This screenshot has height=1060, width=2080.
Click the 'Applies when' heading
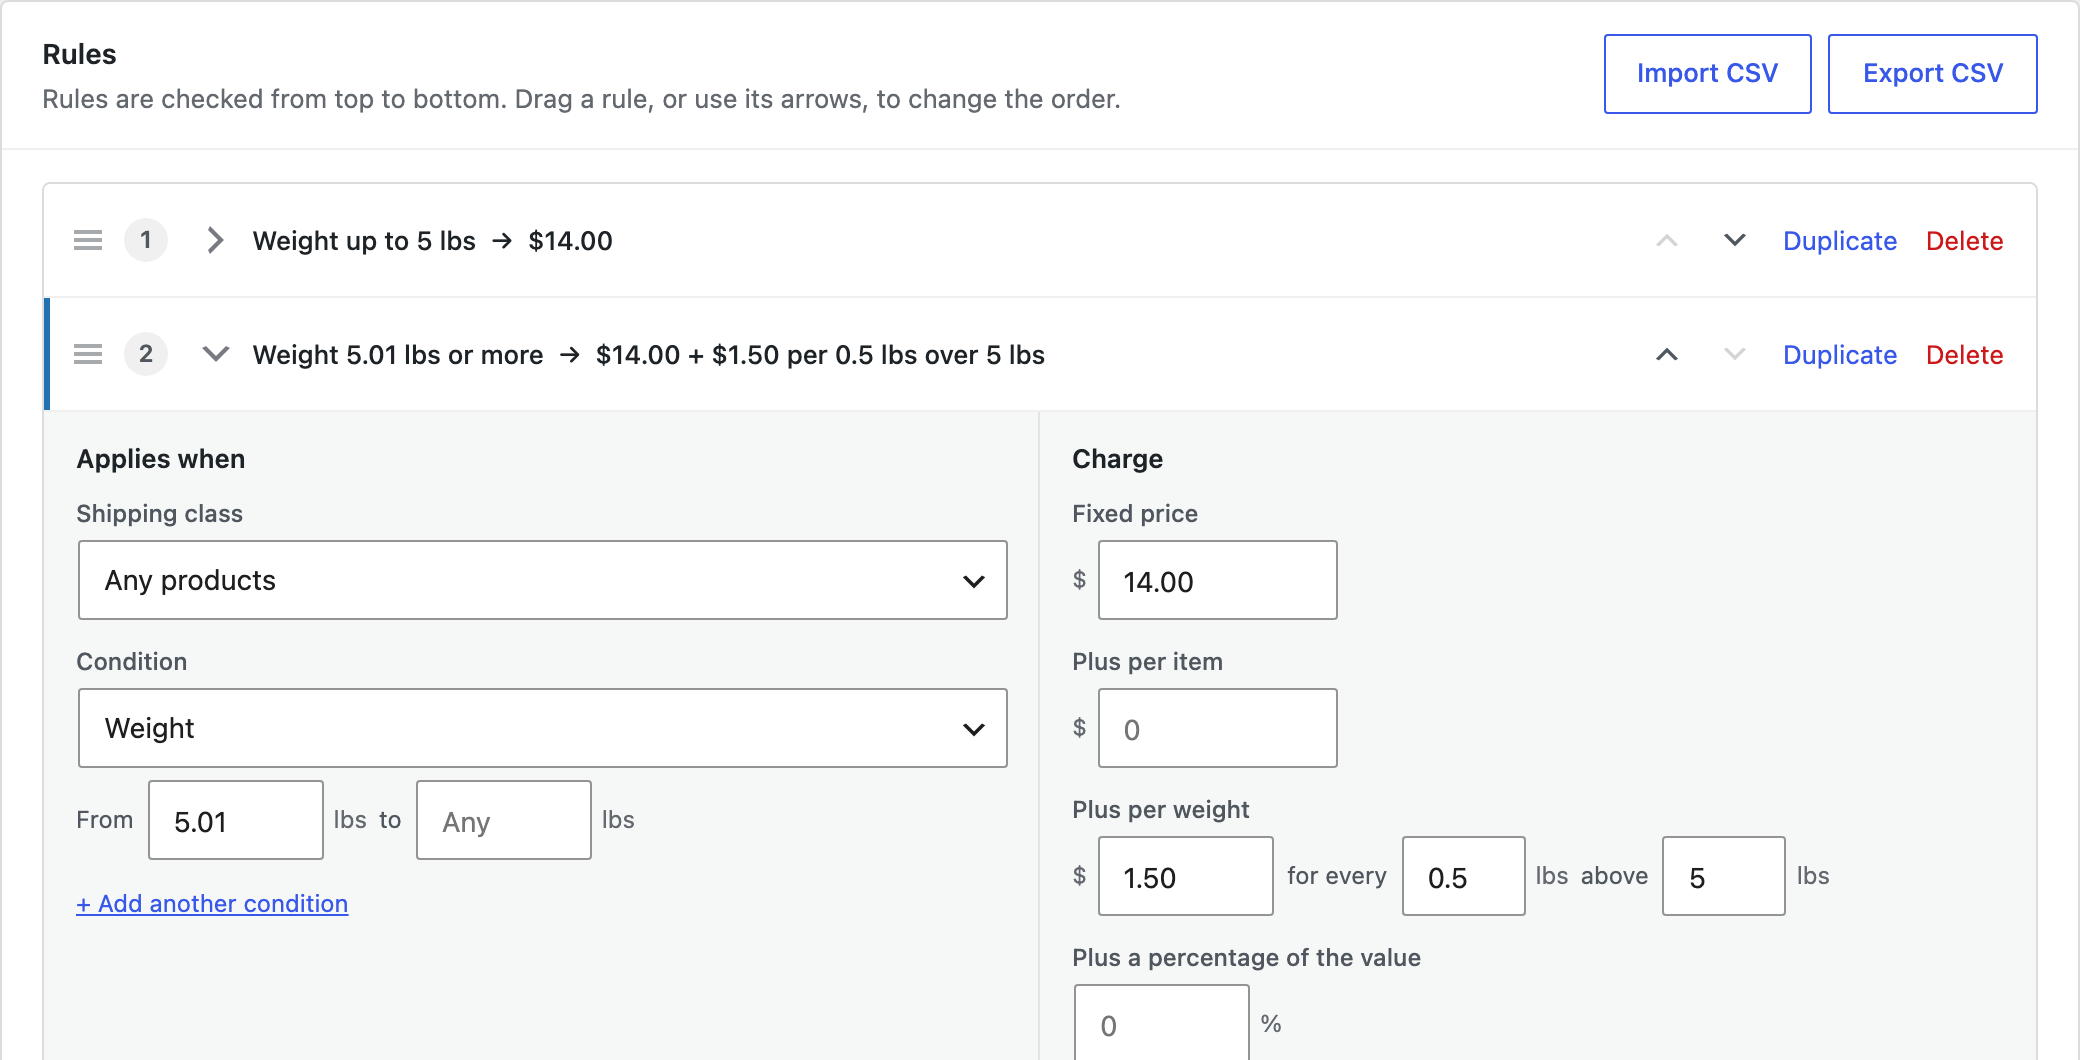(161, 459)
